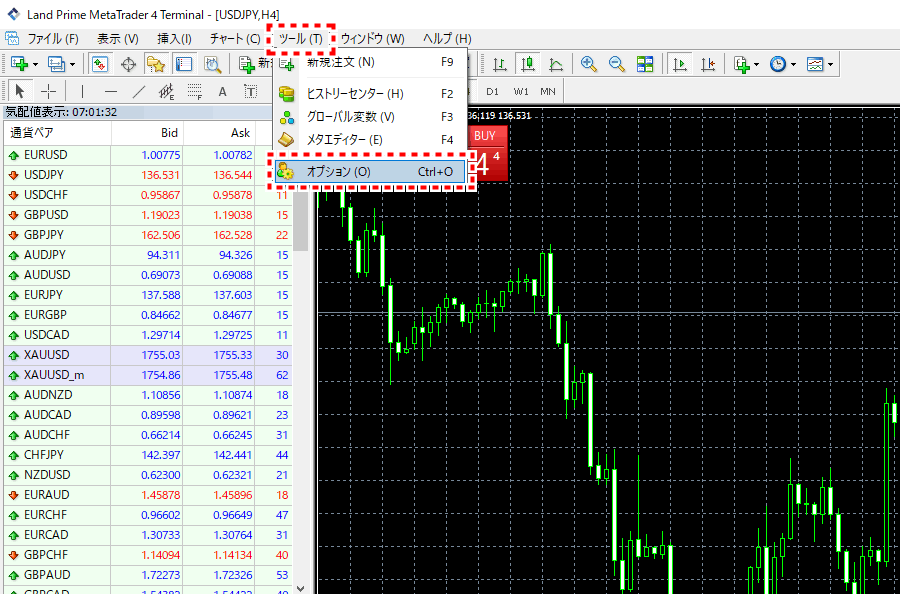
Task: Open the ファイル (F) menu
Action: (53, 39)
